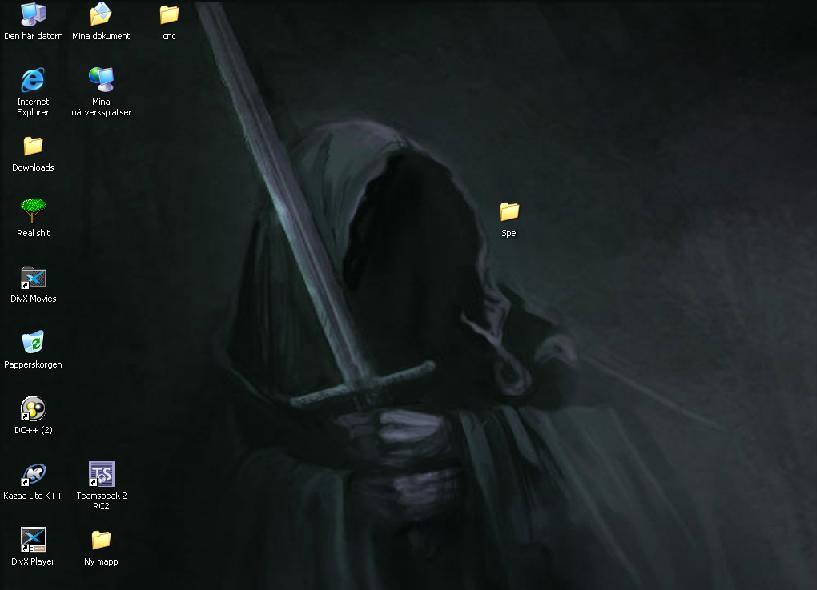
Task: Select the Internet Explorer icon
Action: click(33, 80)
